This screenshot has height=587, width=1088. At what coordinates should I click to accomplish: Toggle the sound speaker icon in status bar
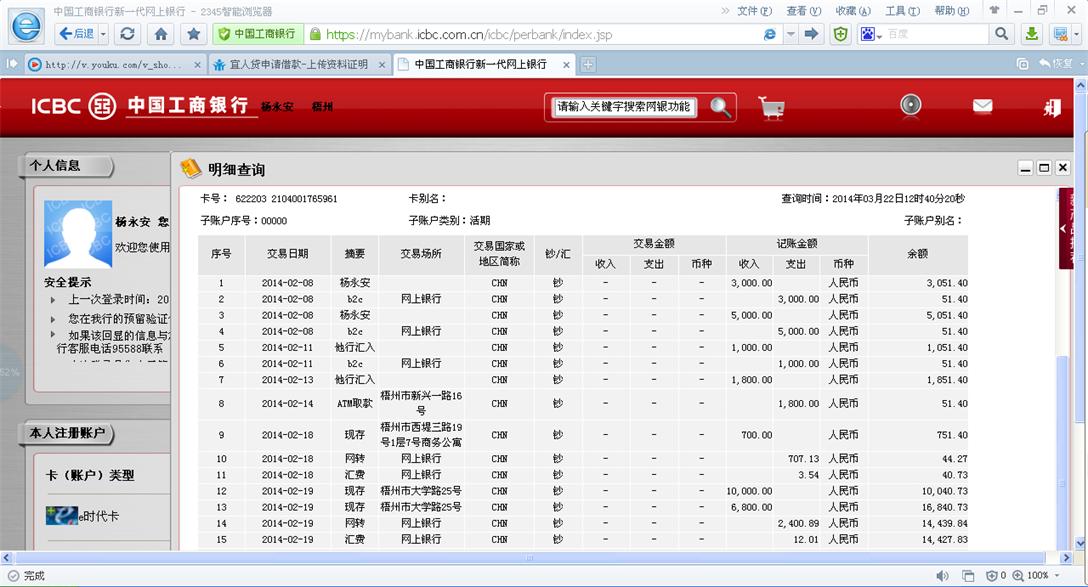pos(942,576)
